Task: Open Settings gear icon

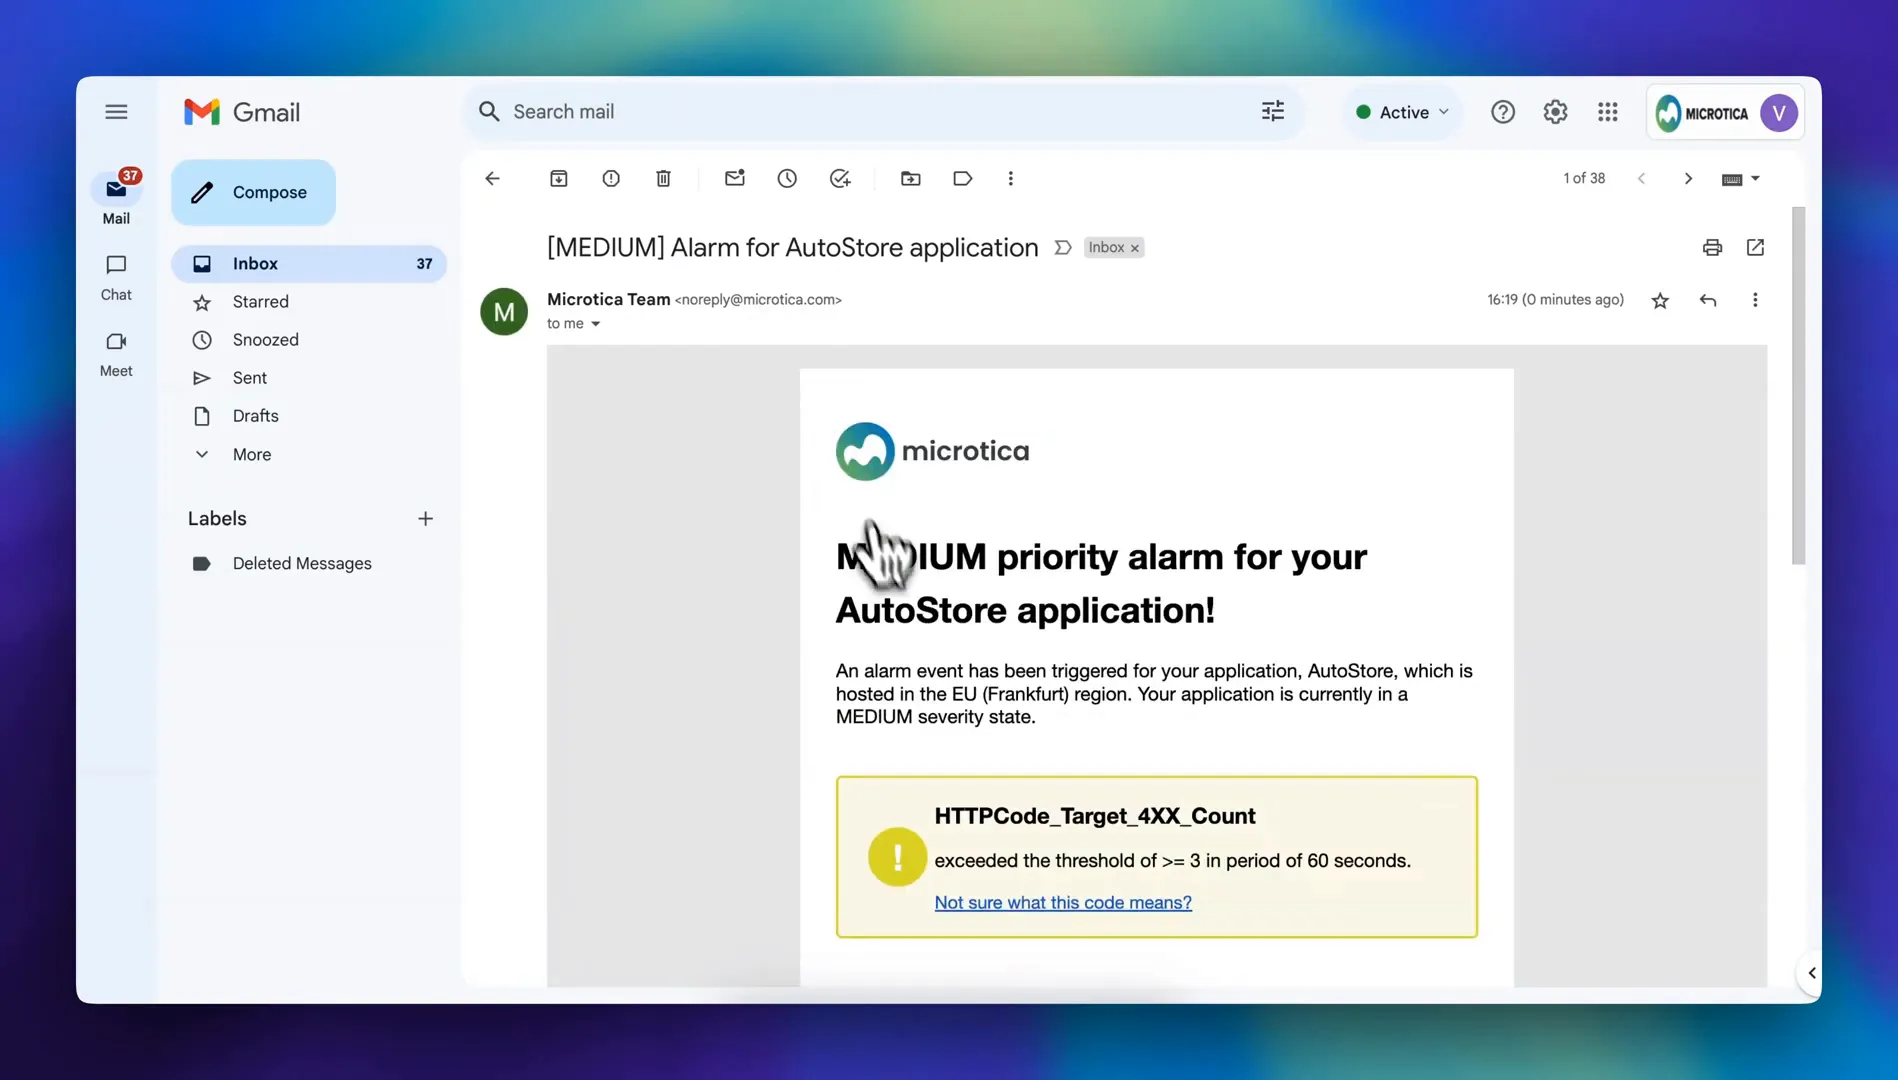Action: 1555,112
